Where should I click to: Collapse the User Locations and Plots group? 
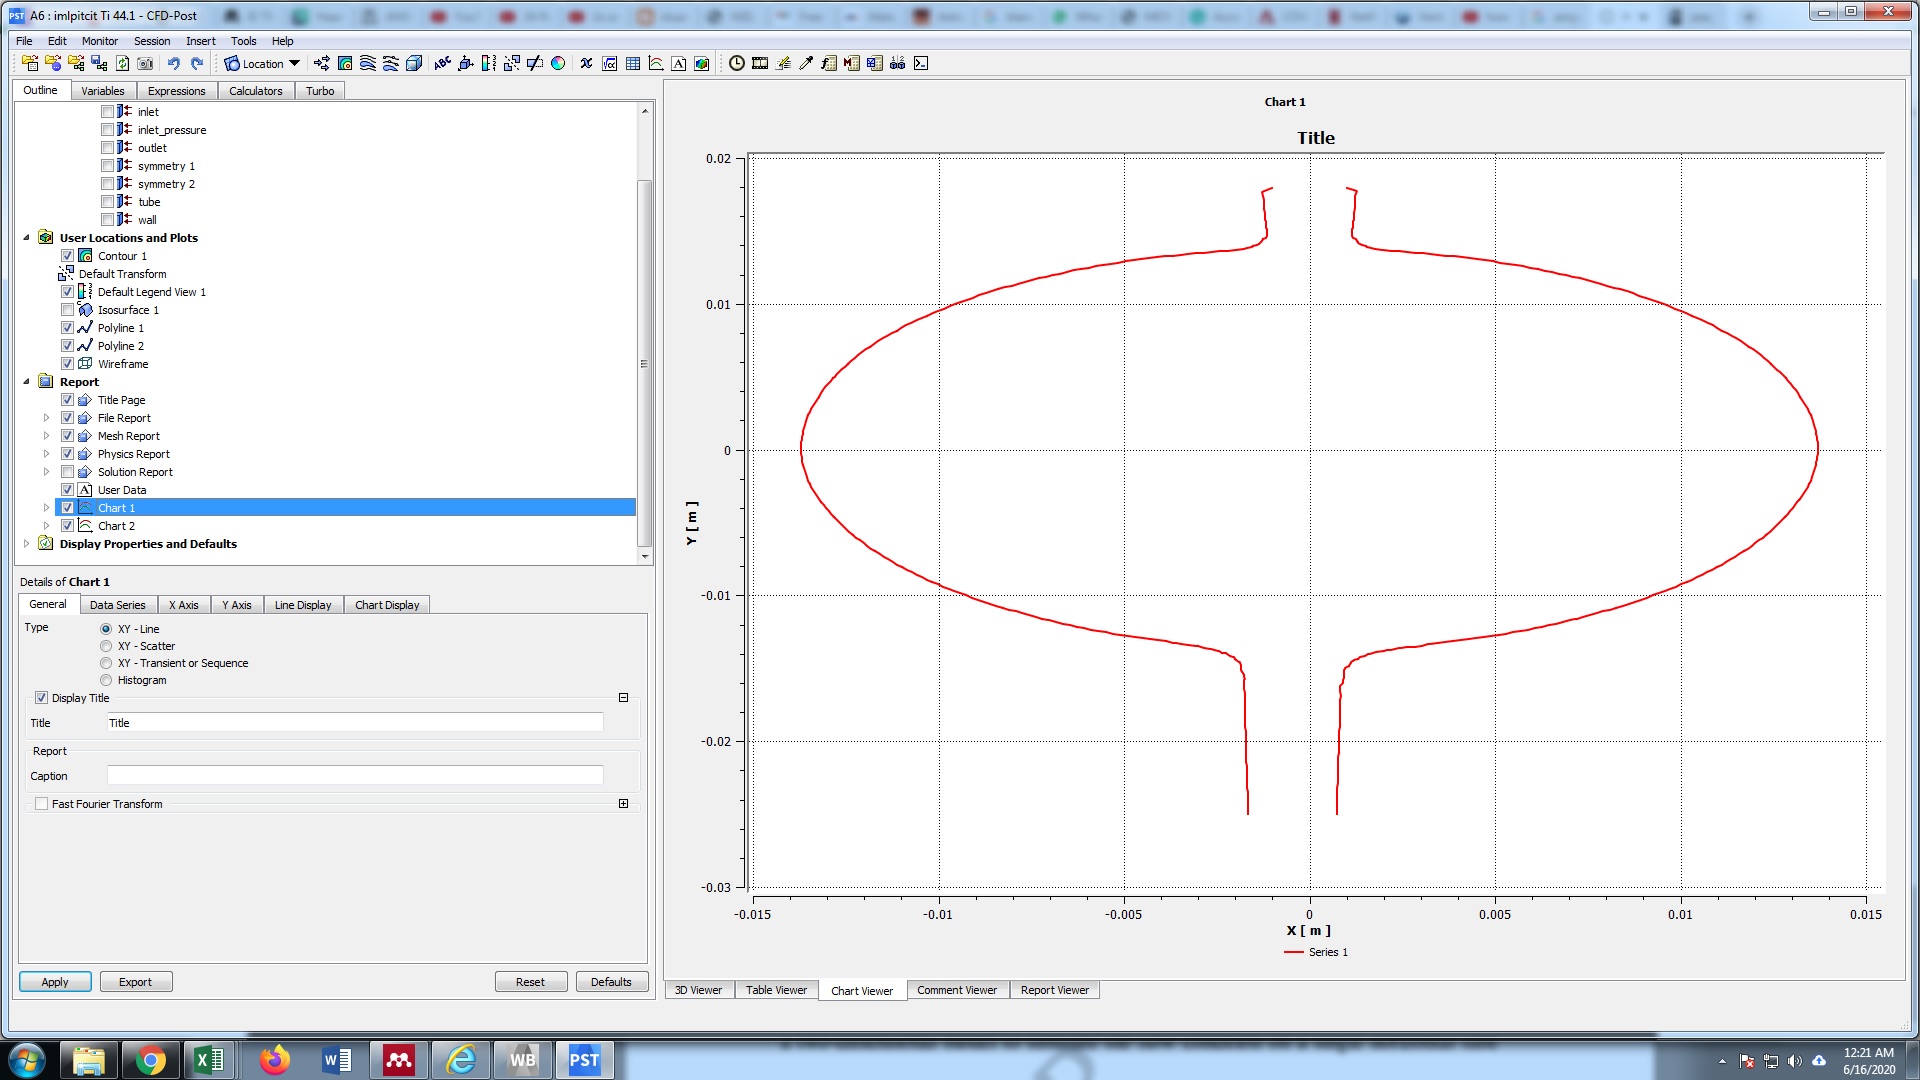(27, 238)
